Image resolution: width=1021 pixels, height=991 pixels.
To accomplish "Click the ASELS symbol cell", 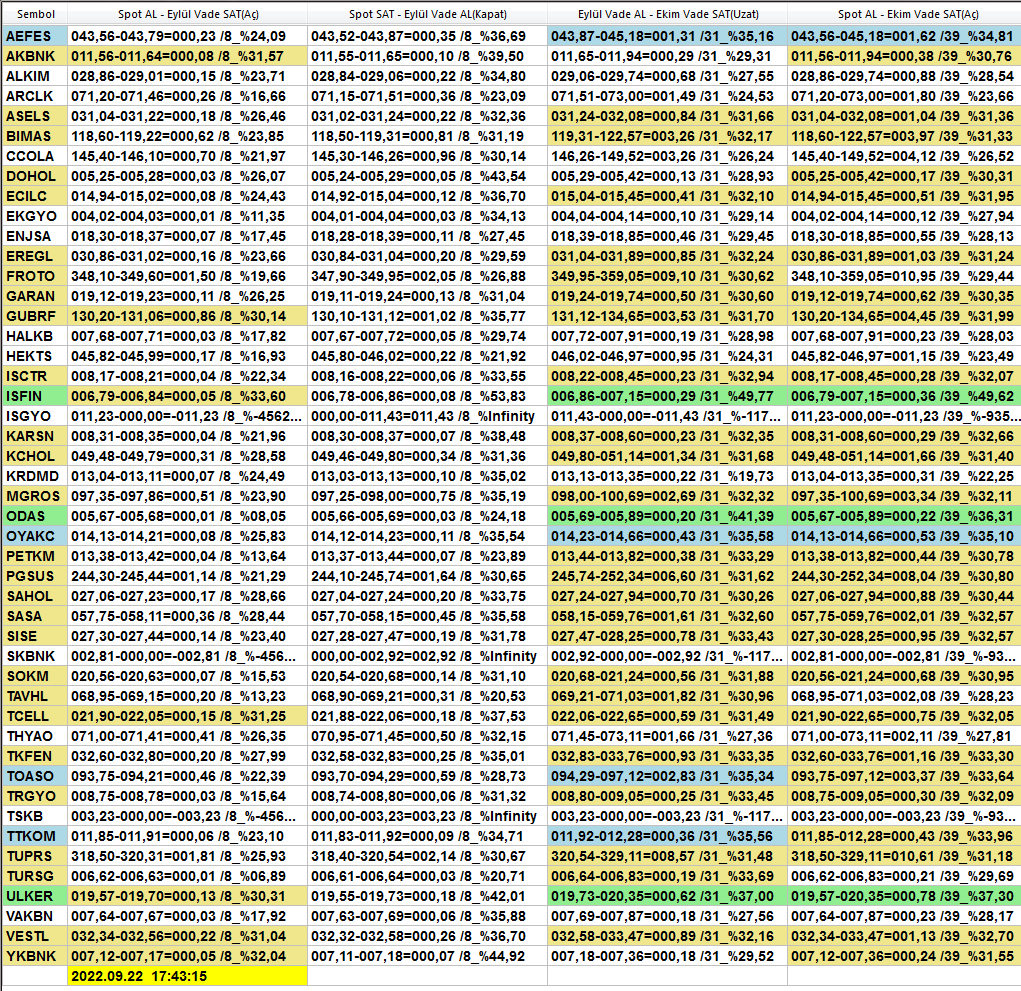I will pyautogui.click(x=35, y=117).
